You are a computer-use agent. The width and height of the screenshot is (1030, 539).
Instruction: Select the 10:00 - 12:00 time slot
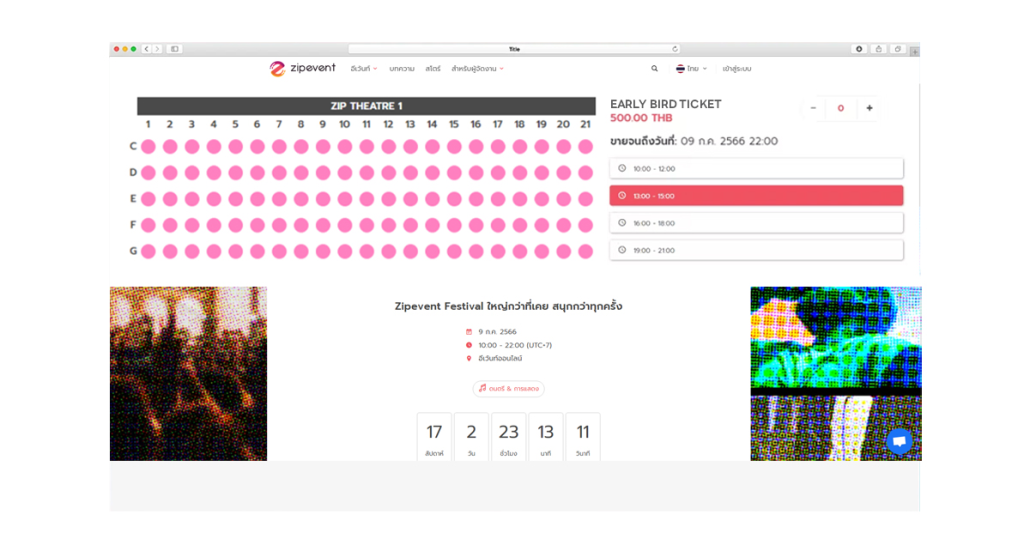pyautogui.click(x=756, y=168)
